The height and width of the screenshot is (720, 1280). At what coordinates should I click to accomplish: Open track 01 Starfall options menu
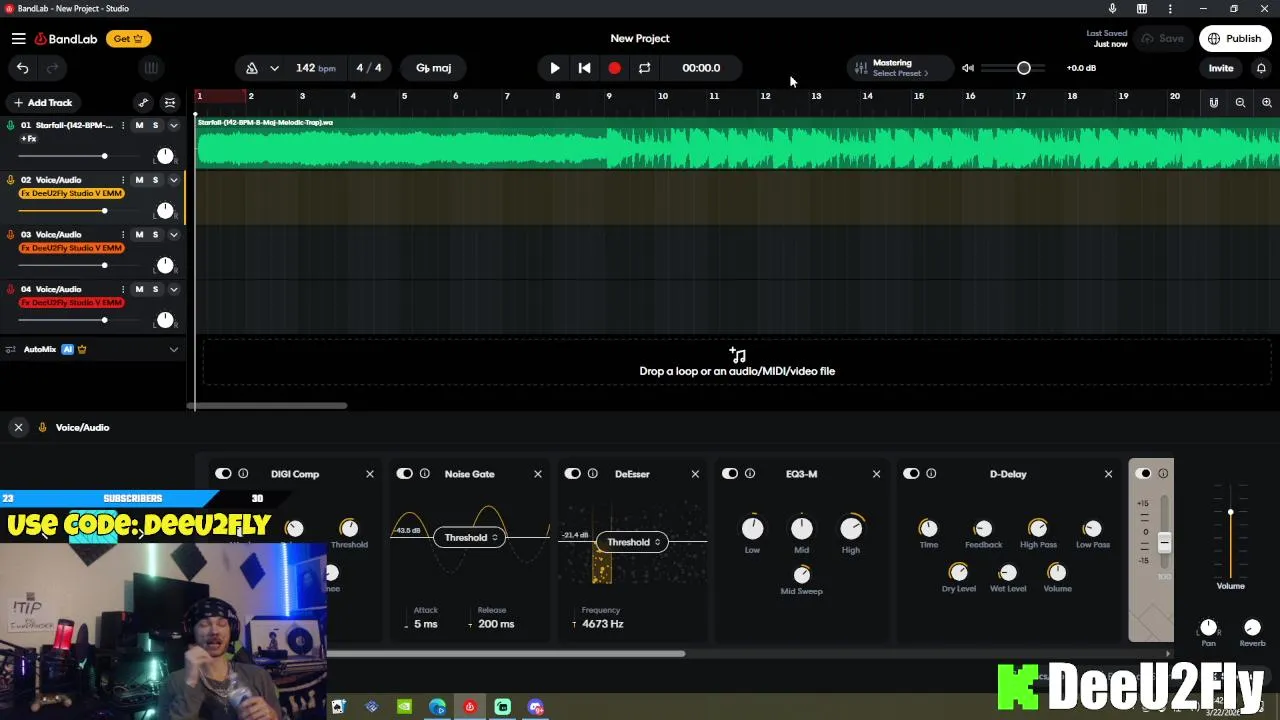tap(123, 125)
